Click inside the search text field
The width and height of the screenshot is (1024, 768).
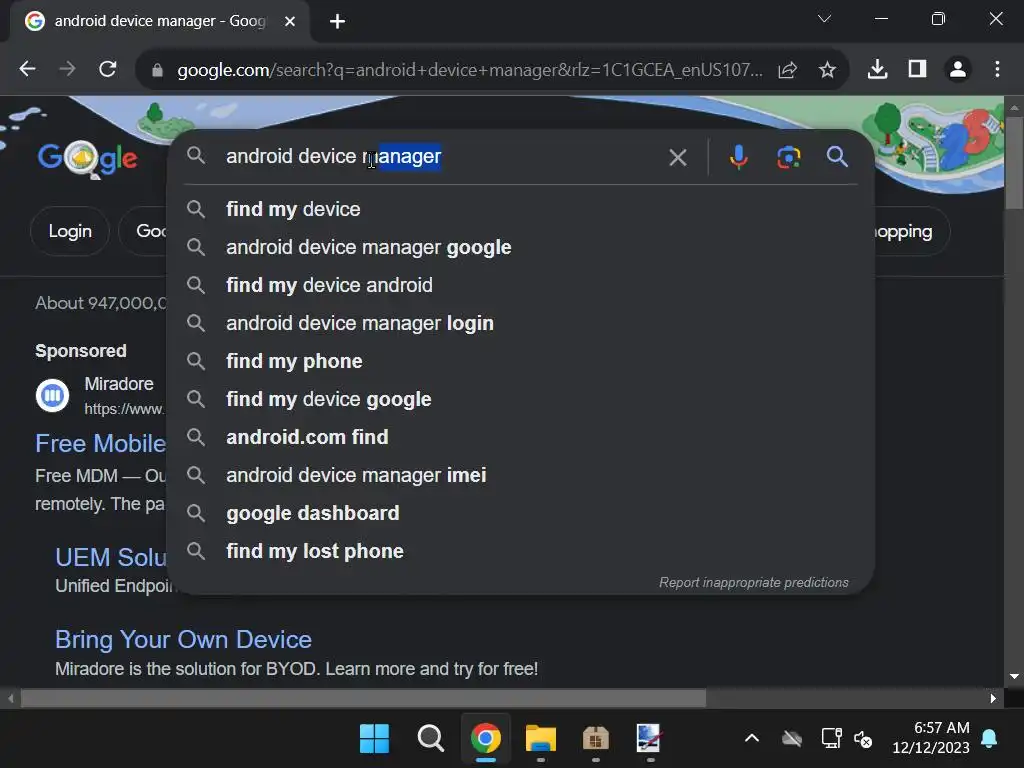440,157
